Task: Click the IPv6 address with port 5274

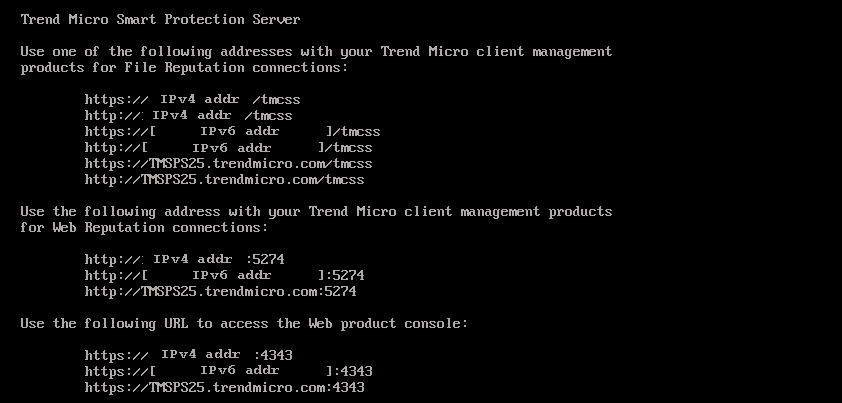Action: 224,275
